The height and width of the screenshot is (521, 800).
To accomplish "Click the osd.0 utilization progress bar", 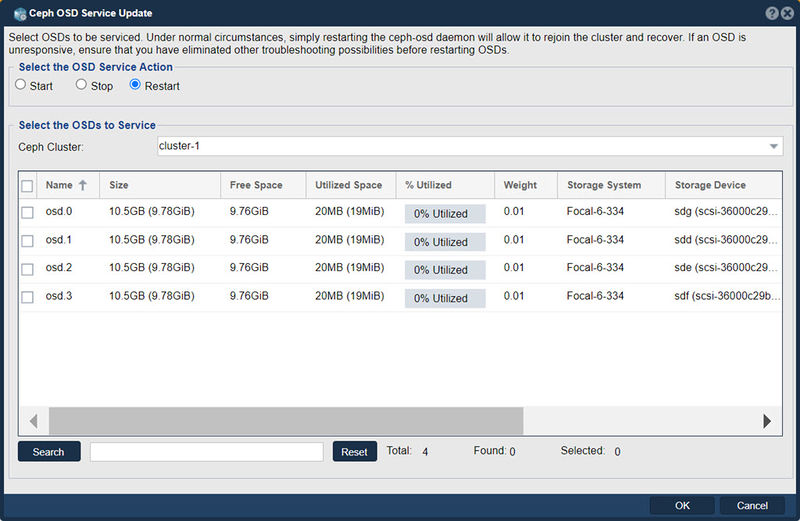I will point(445,214).
